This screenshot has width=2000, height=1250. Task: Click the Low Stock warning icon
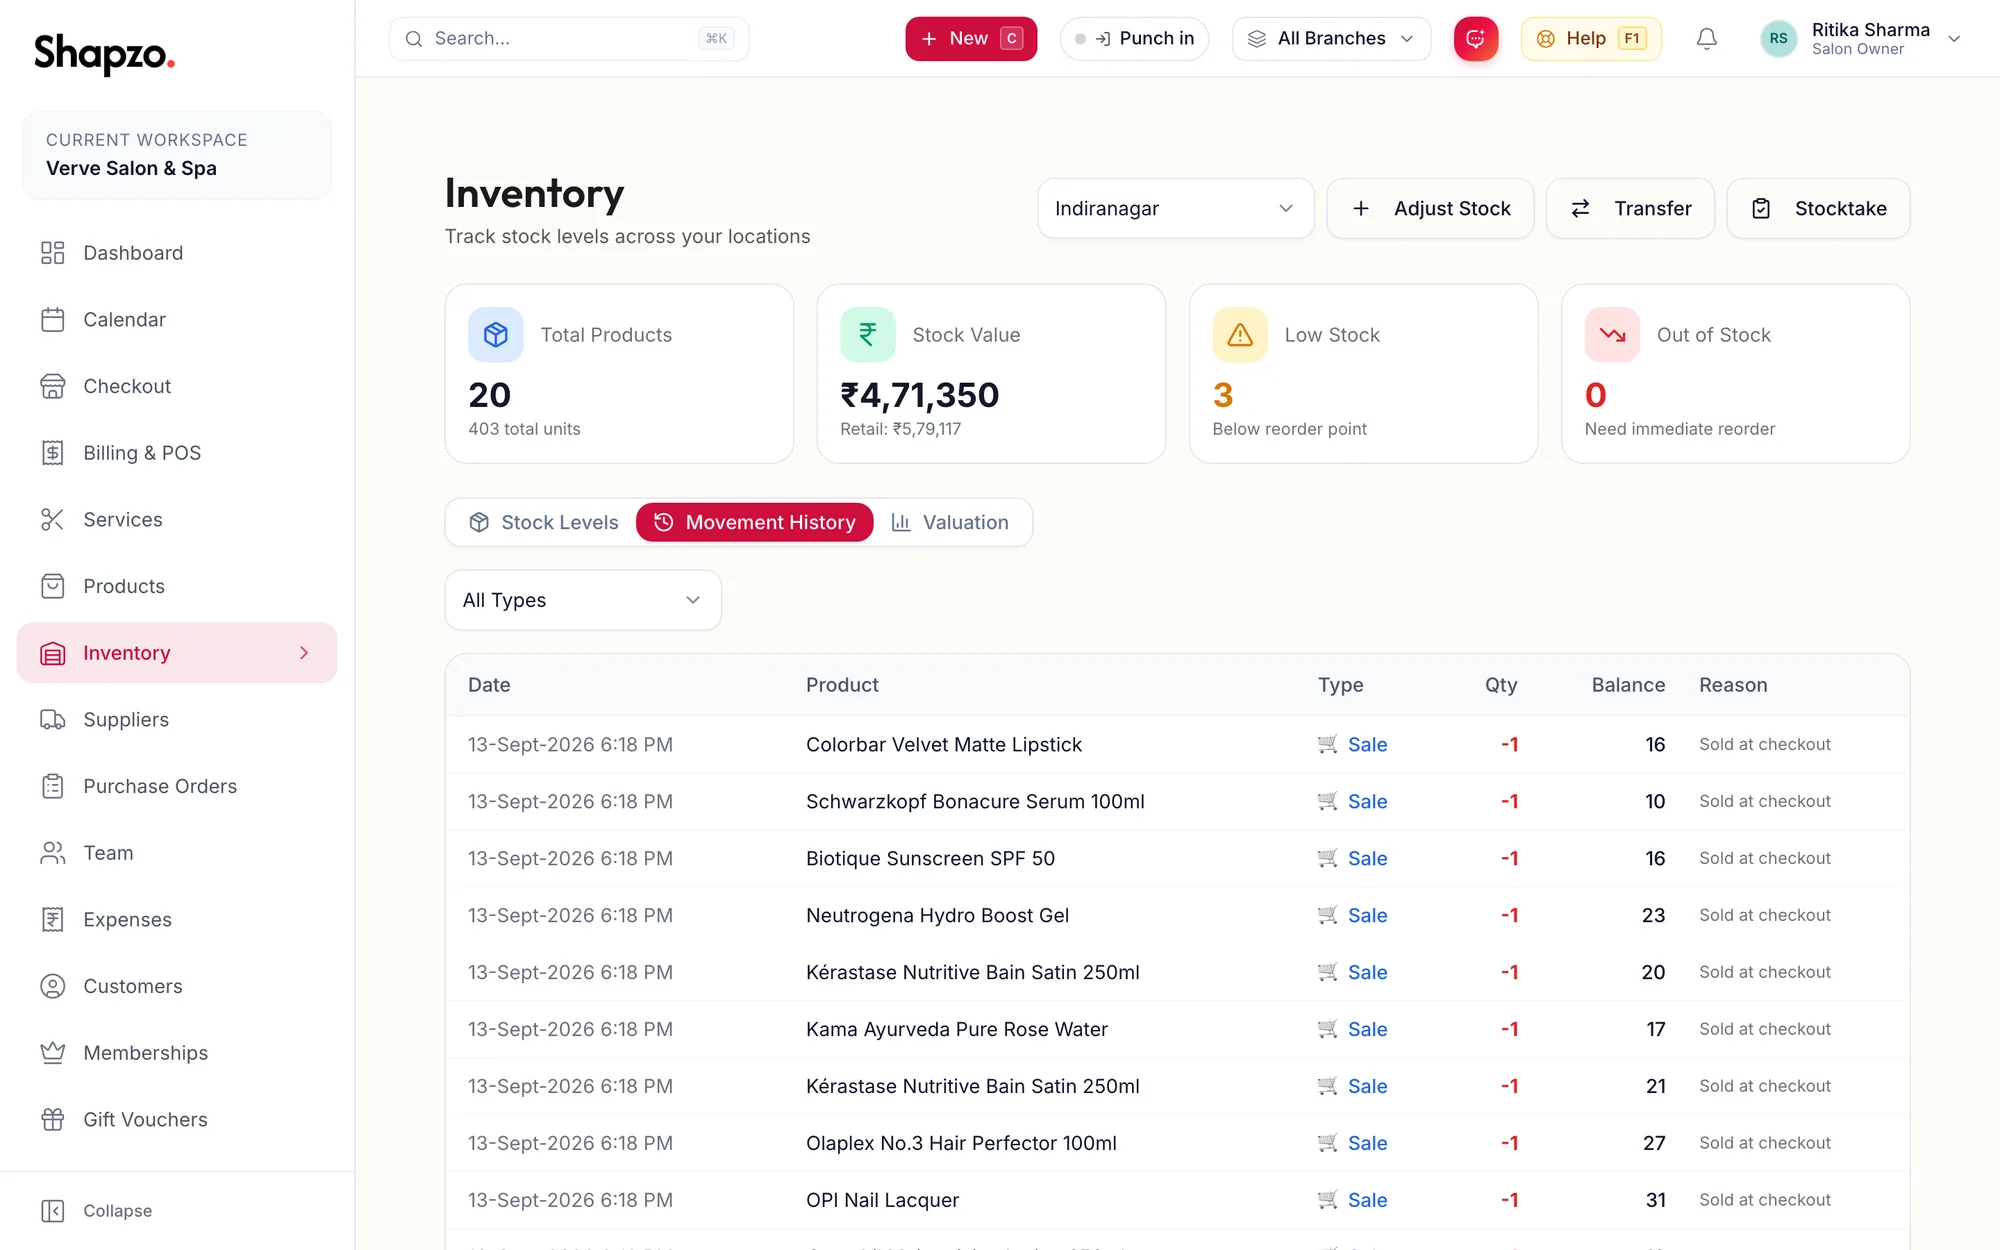(x=1240, y=335)
